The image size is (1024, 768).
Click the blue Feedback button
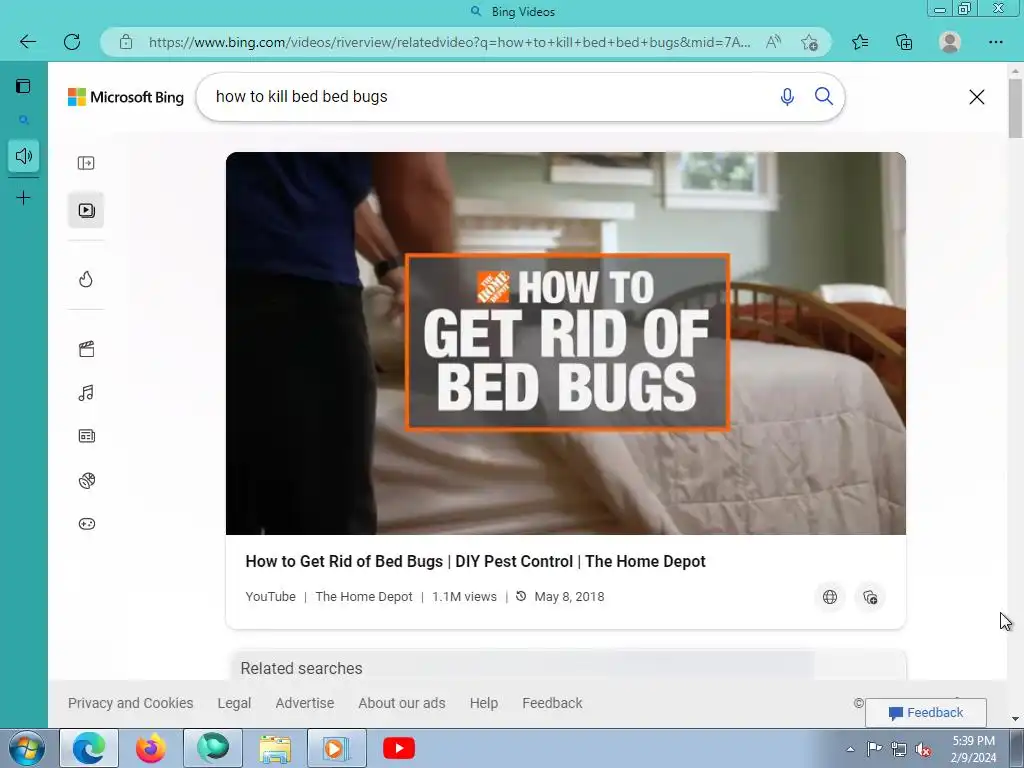(x=925, y=712)
